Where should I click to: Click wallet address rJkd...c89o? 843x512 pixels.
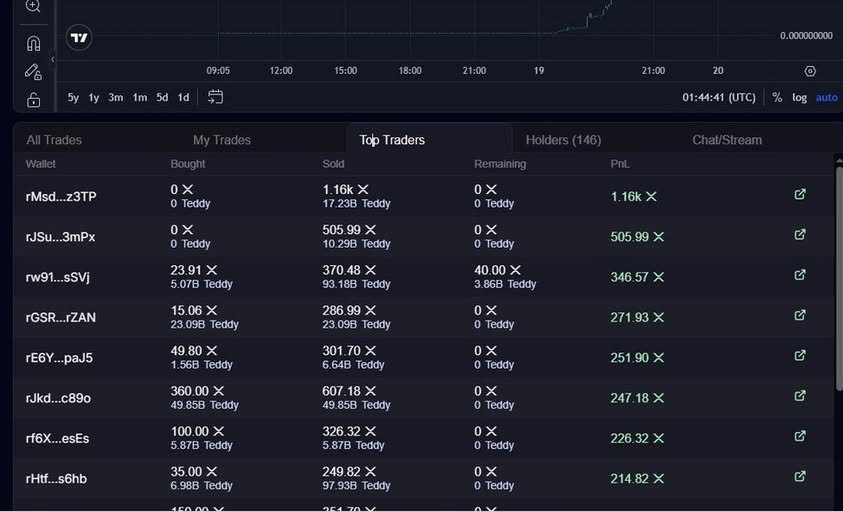pos(58,398)
